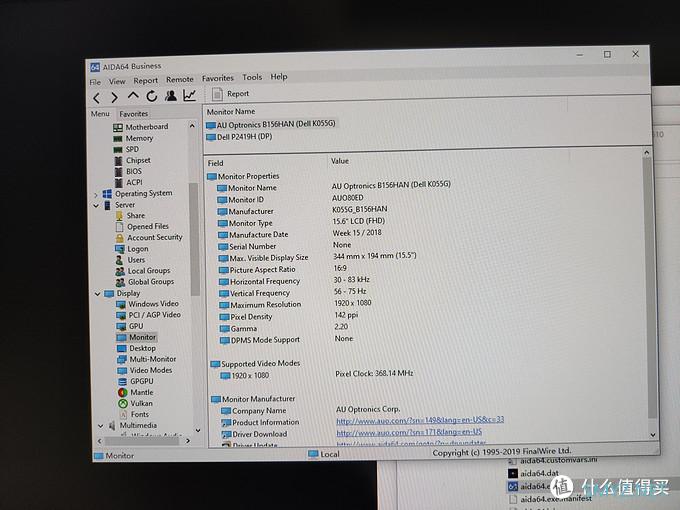This screenshot has width=680, height=510.
Task: Click the Field column header
Action: (216, 163)
